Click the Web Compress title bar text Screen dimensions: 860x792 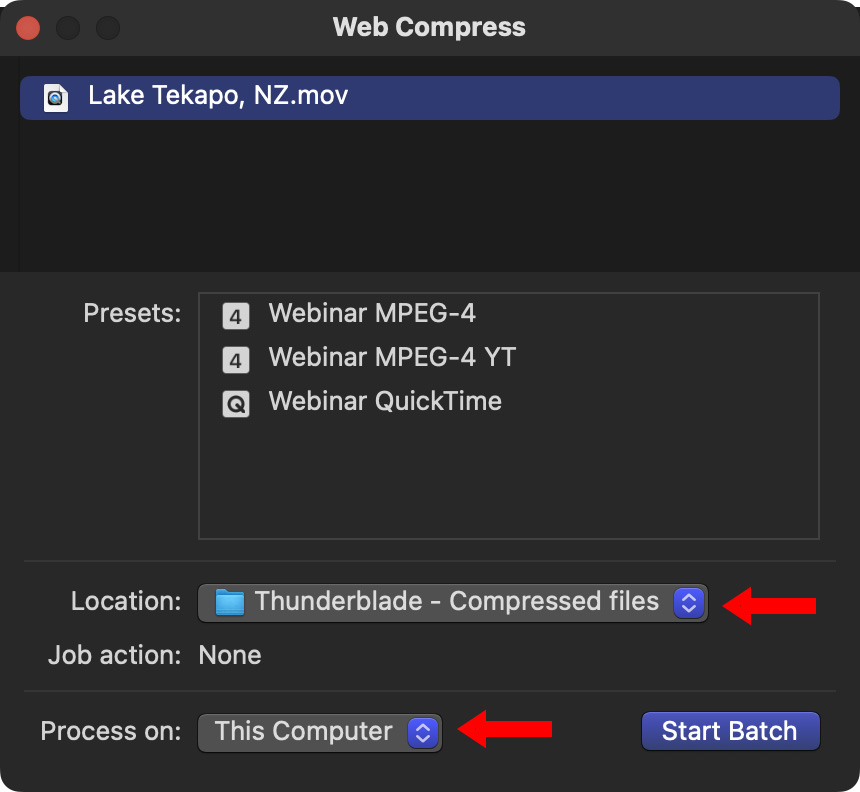click(429, 27)
